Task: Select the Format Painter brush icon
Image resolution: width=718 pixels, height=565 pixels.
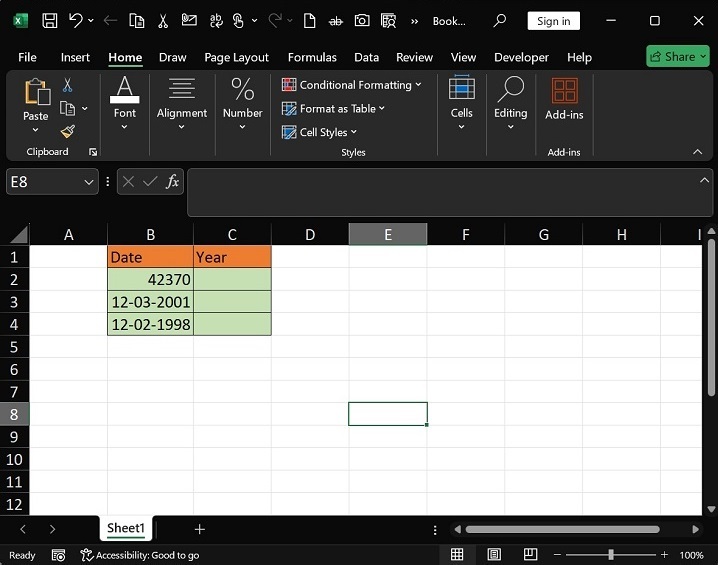Action: click(x=67, y=131)
